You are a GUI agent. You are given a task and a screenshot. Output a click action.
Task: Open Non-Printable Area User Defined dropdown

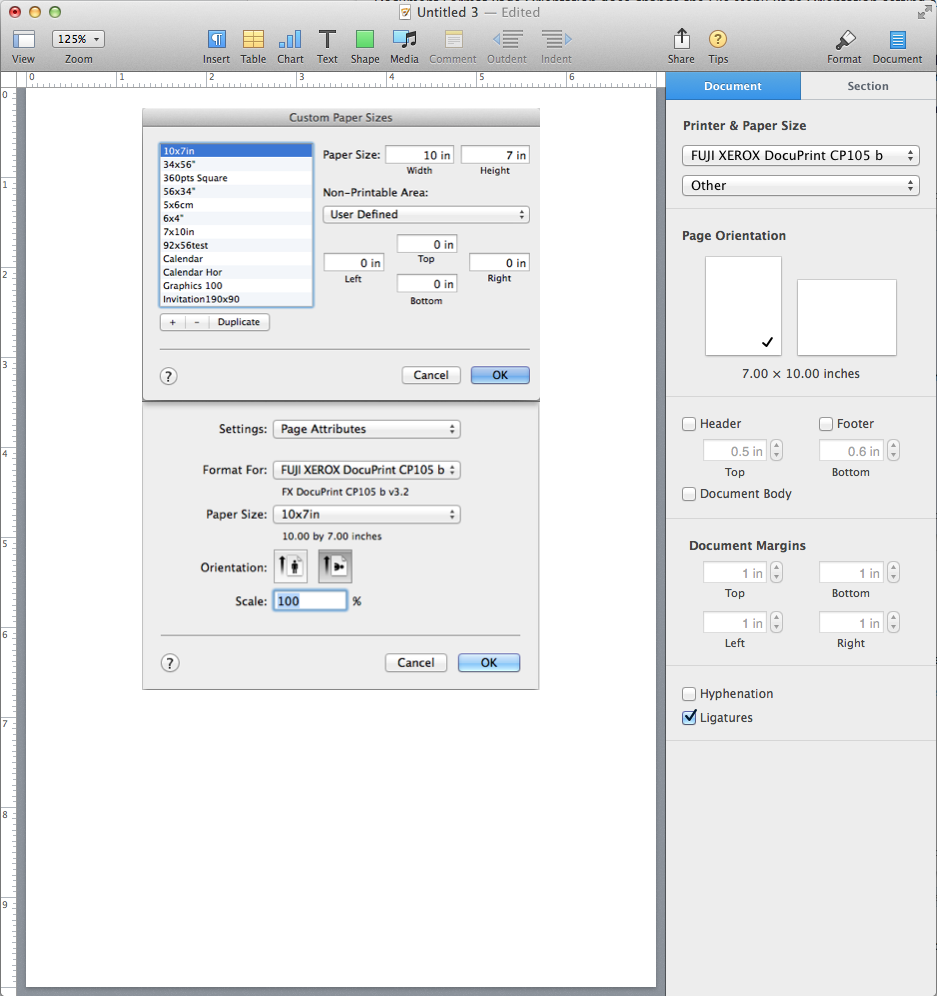pyautogui.click(x=426, y=215)
